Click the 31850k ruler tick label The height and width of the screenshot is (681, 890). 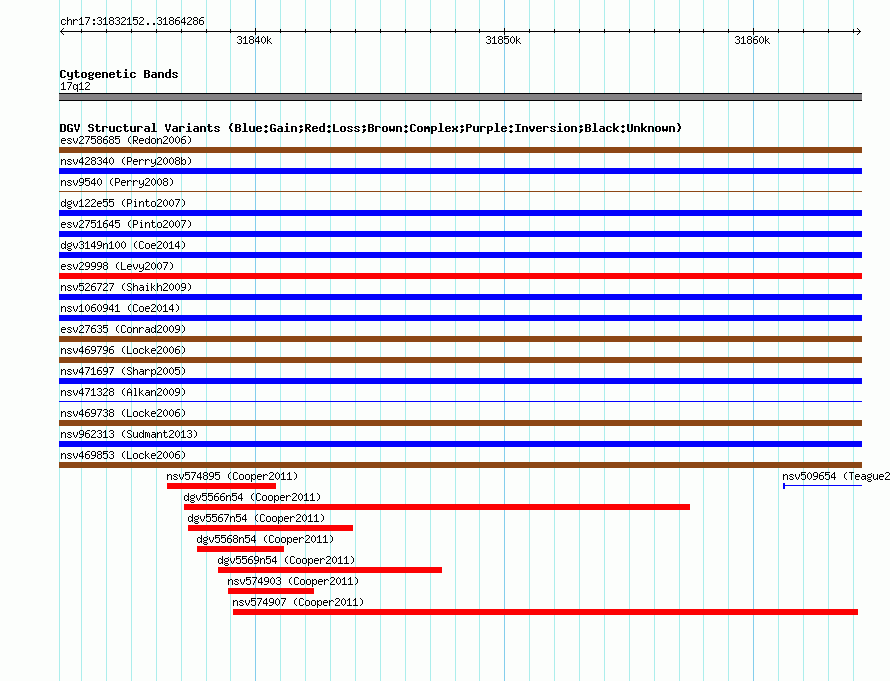click(x=503, y=40)
